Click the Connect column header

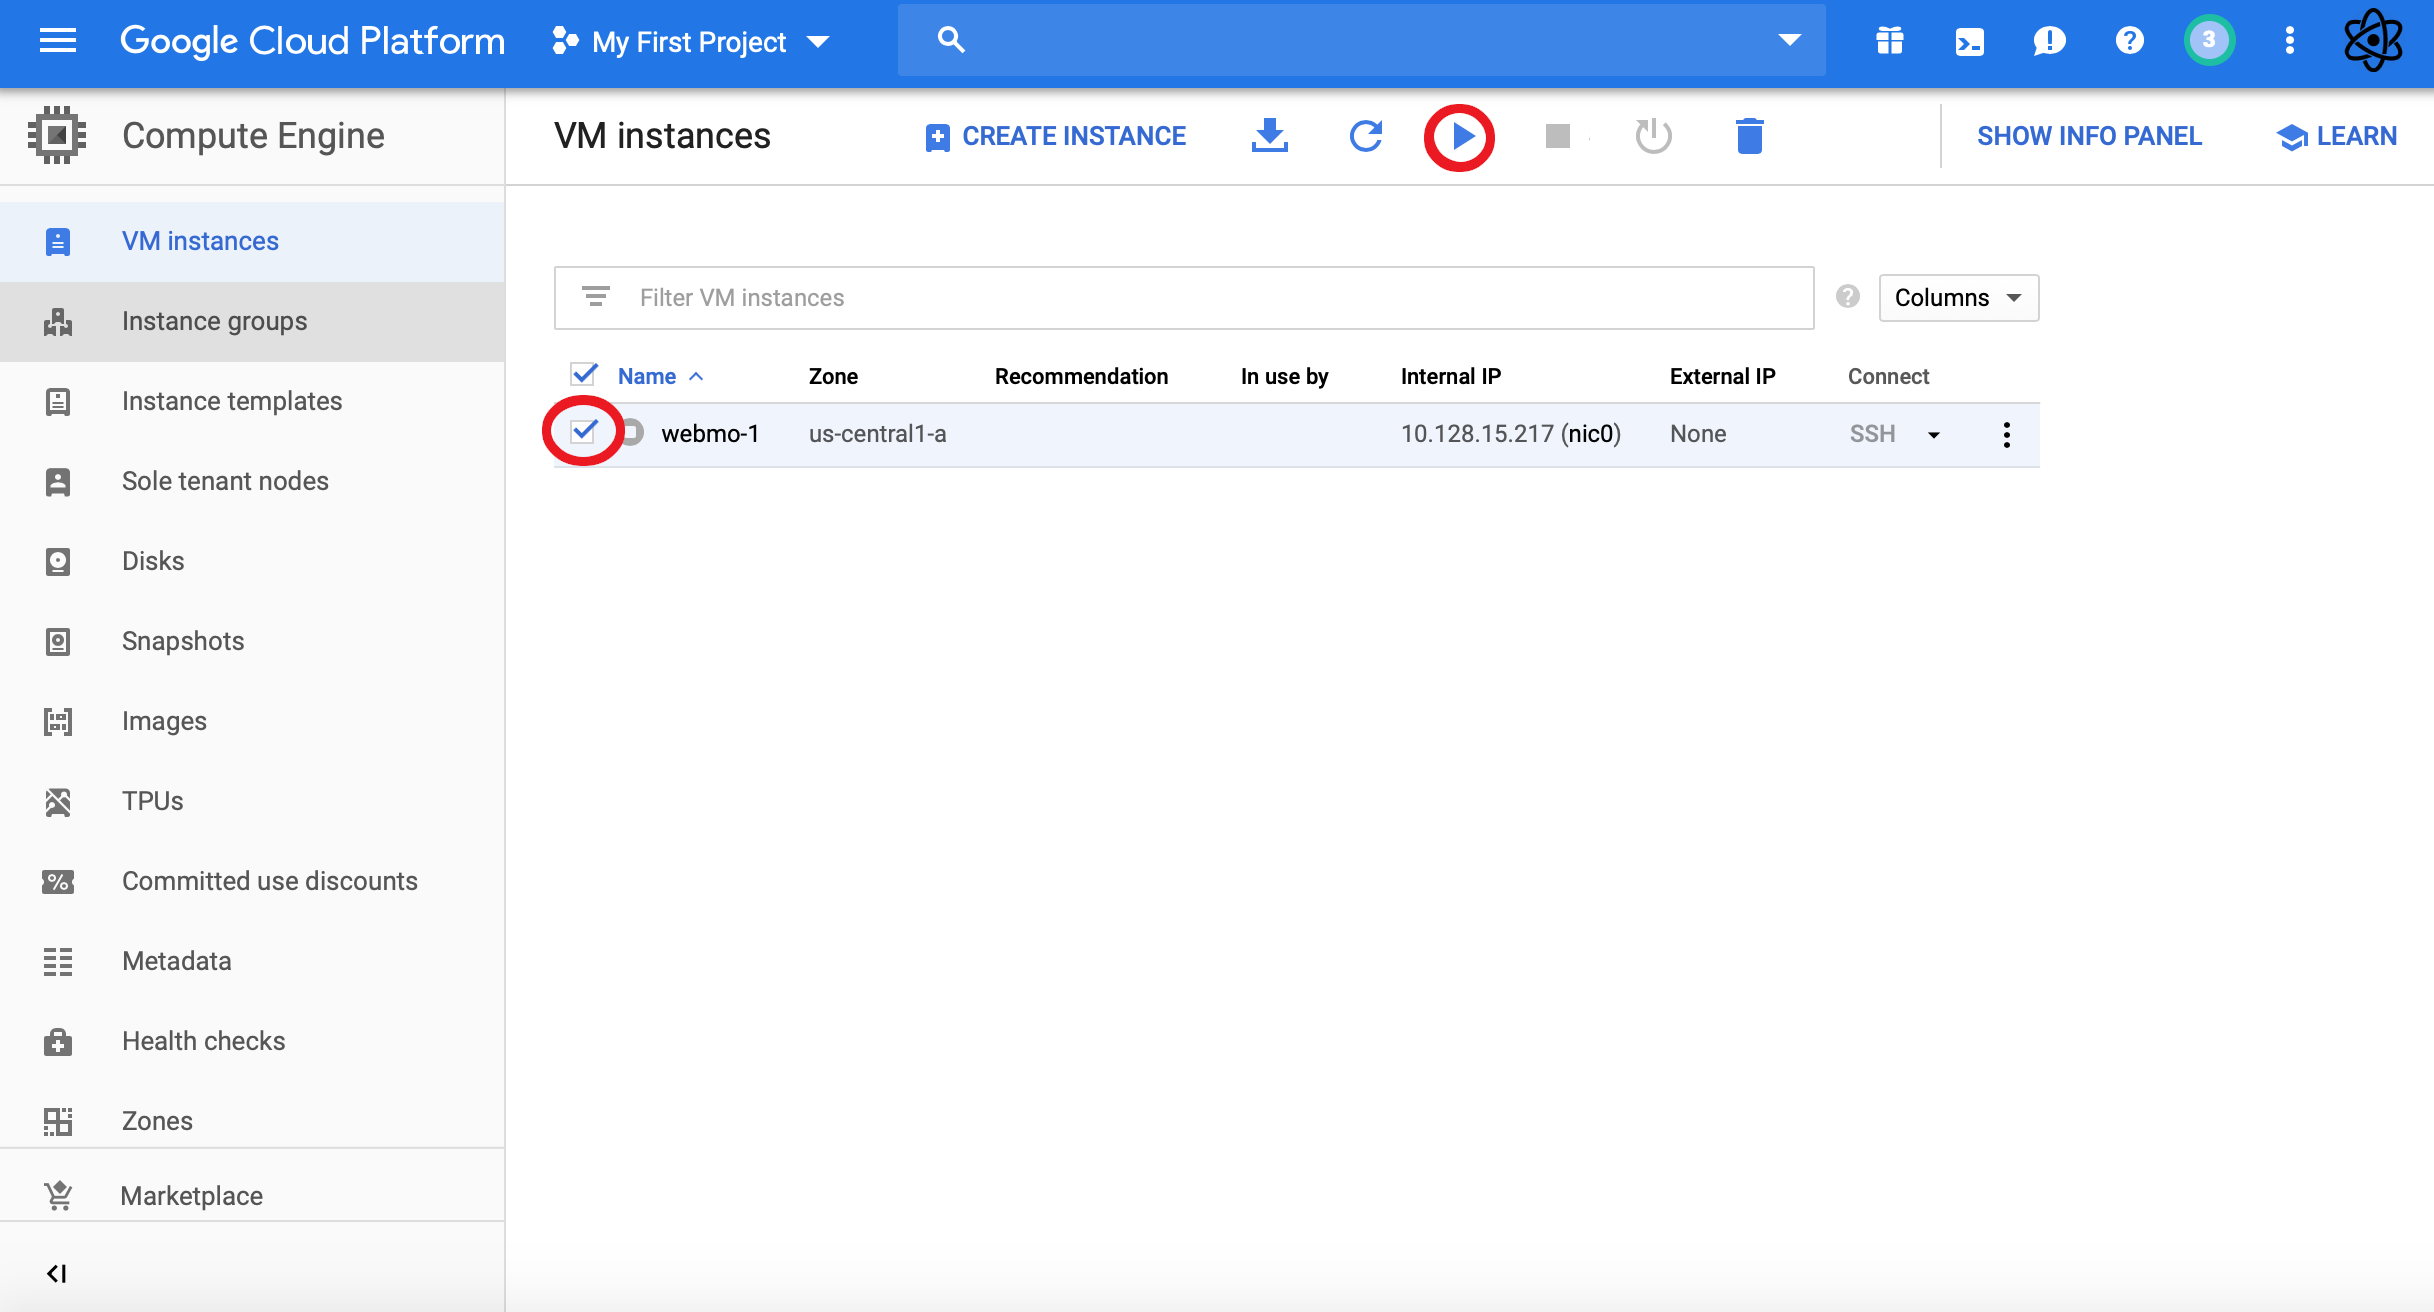tap(1888, 376)
